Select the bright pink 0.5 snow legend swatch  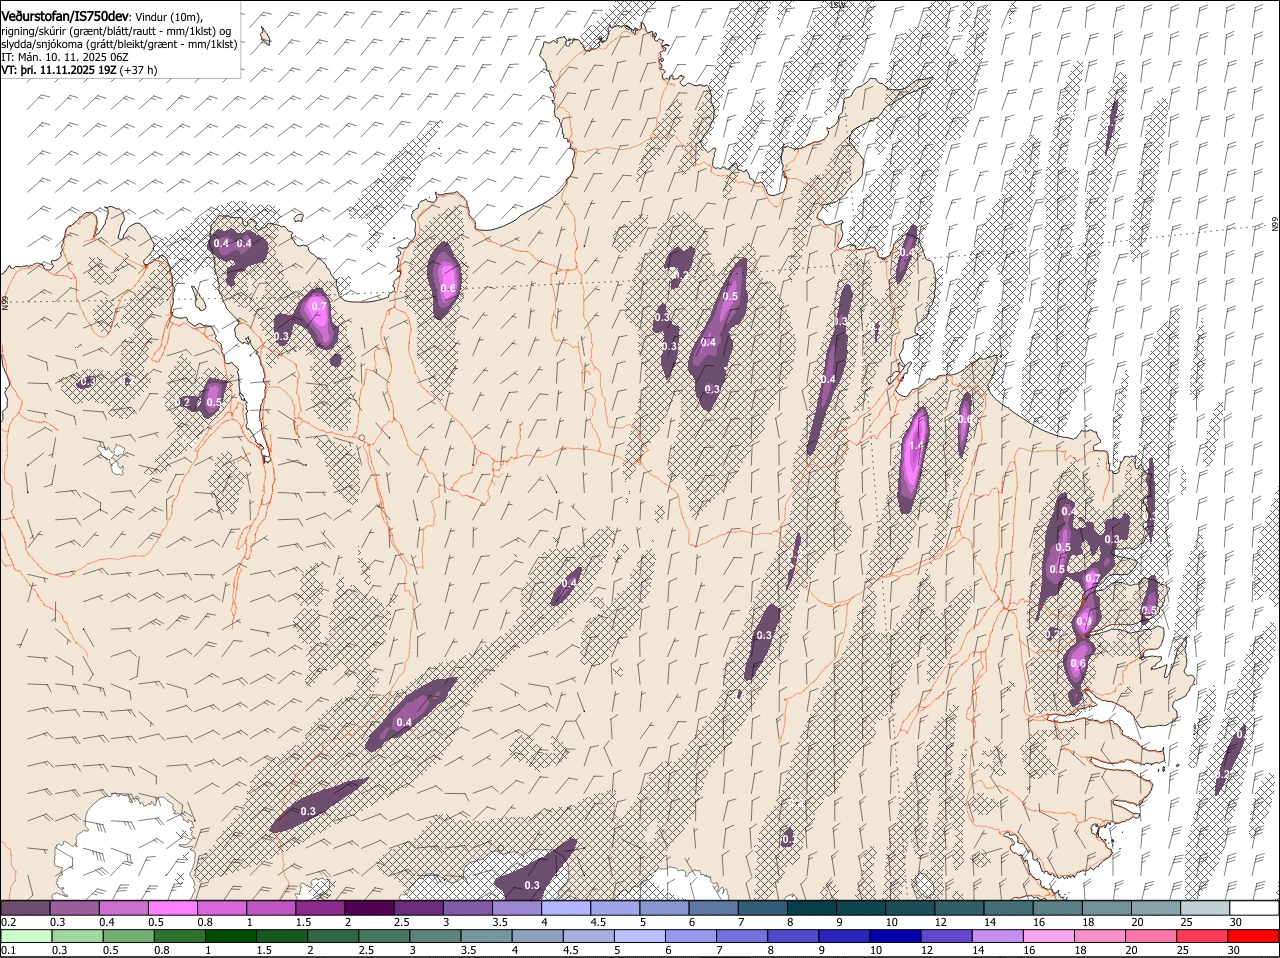pos(172,907)
